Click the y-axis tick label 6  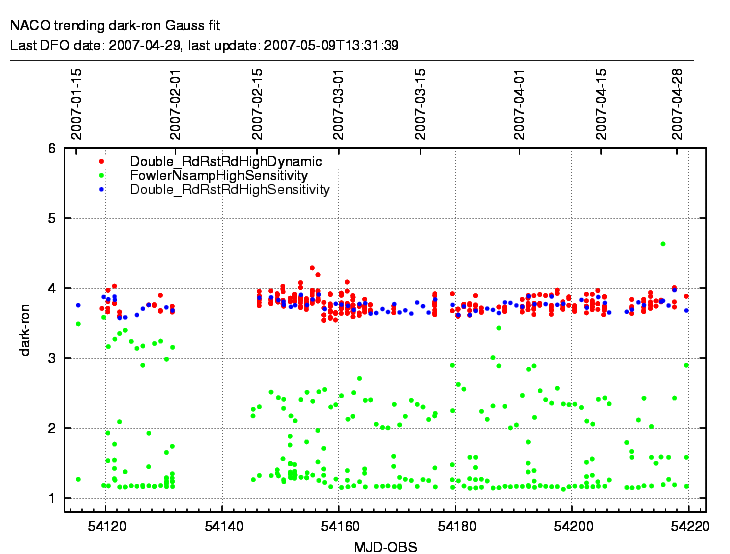tap(51, 148)
